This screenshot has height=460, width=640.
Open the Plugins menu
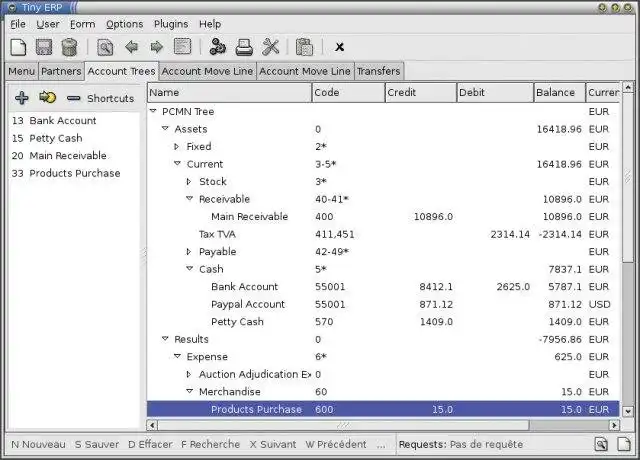tap(171, 24)
